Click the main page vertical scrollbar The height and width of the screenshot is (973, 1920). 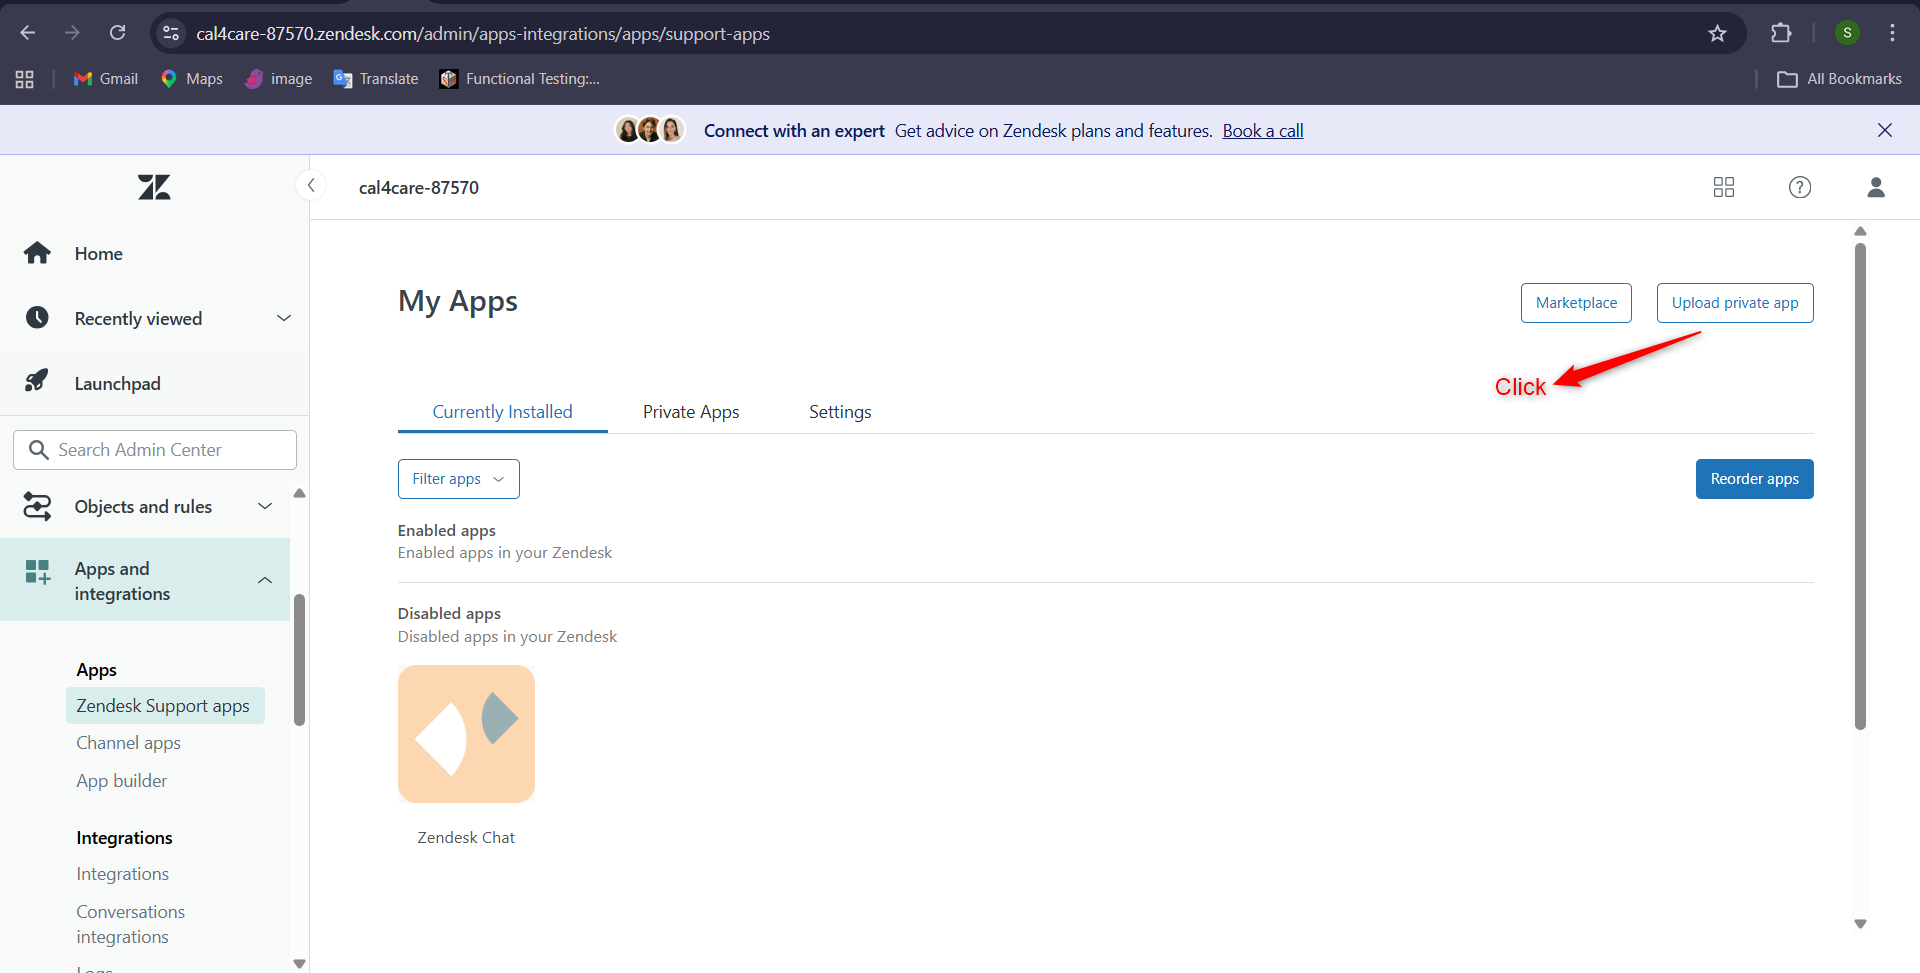[x=1860, y=485]
